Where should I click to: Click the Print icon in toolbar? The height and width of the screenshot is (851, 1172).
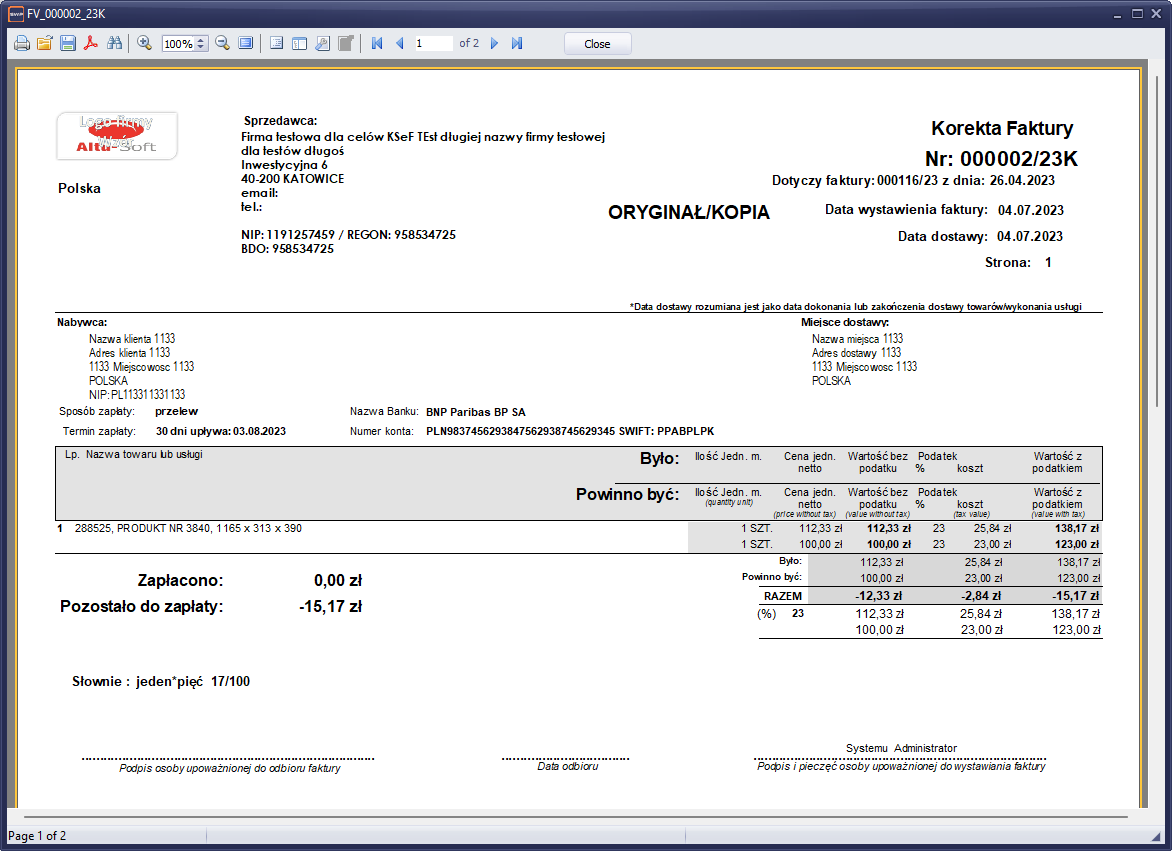point(21,44)
